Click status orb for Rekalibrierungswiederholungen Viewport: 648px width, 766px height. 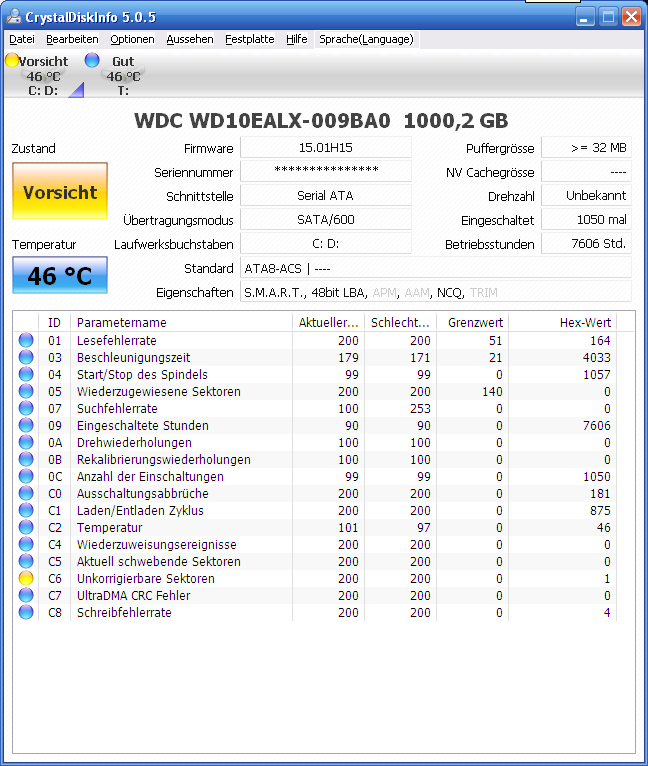26,459
